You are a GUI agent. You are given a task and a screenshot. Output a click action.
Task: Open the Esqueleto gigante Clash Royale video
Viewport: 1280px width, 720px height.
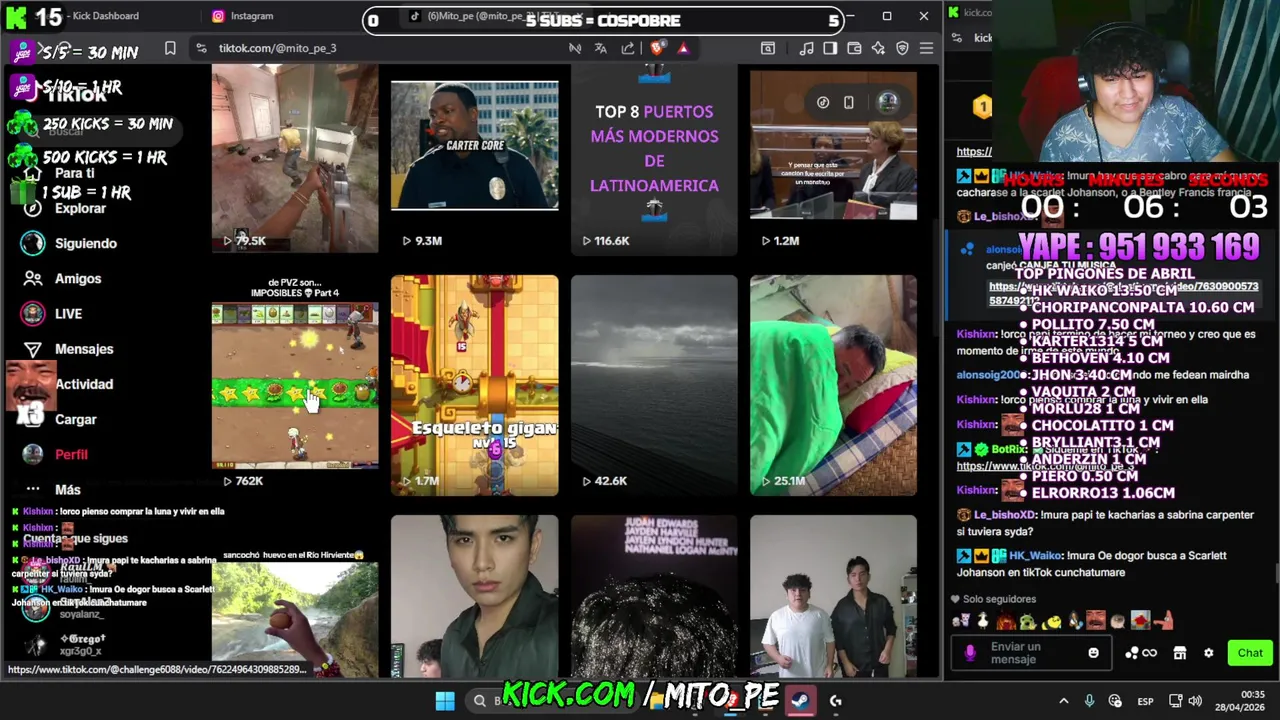(474, 385)
